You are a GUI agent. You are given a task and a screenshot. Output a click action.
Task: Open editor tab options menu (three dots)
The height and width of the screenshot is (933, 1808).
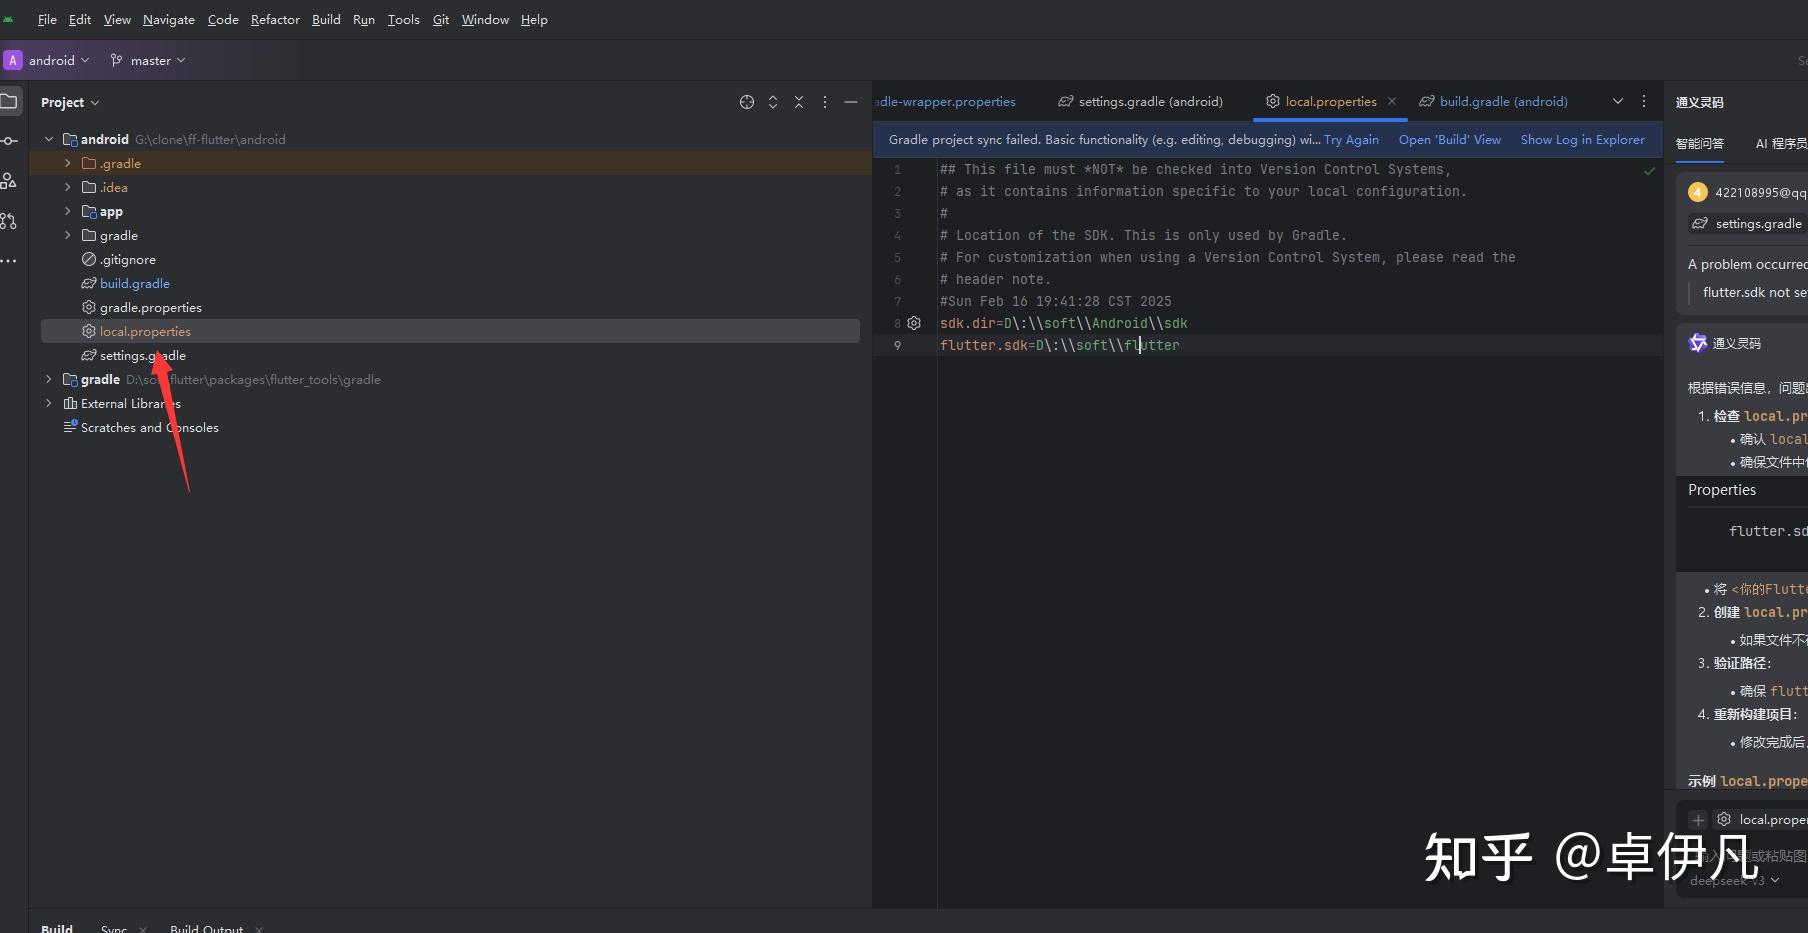click(1643, 101)
